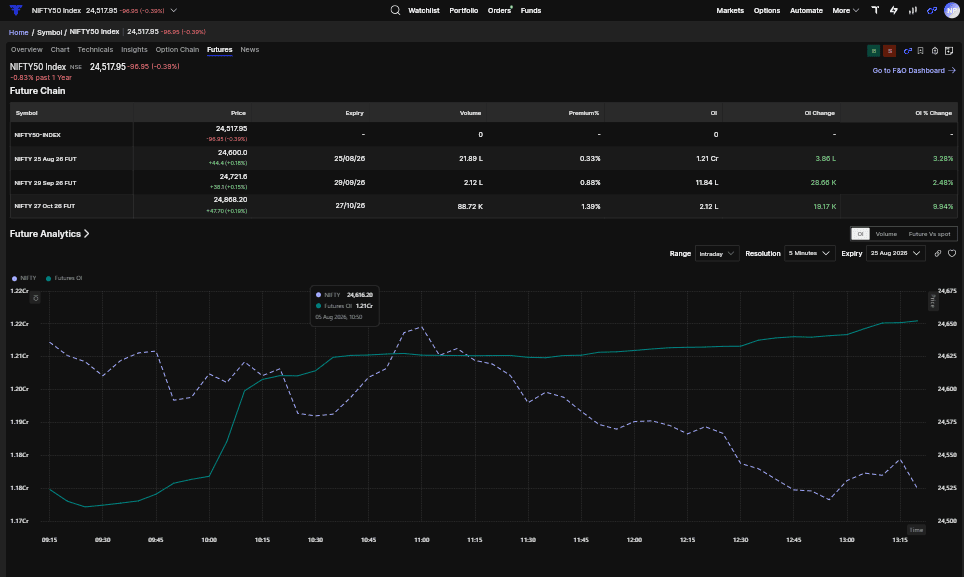Open the Resolution 5 Minutes dropdown
Image resolution: width=964 pixels, height=577 pixels.
(x=810, y=253)
